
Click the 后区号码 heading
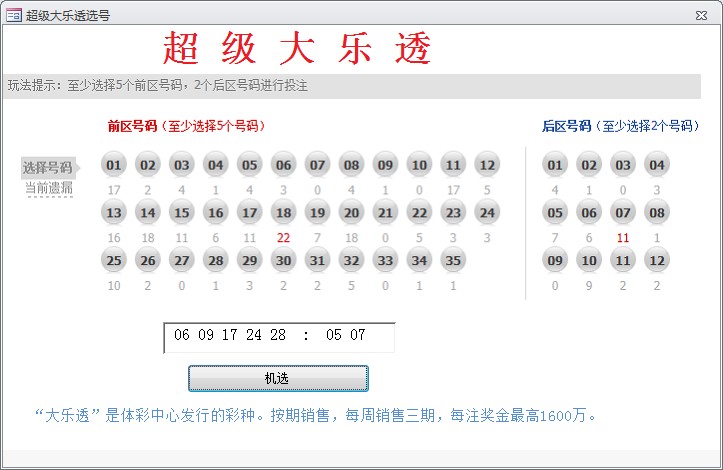pyautogui.click(x=621, y=126)
